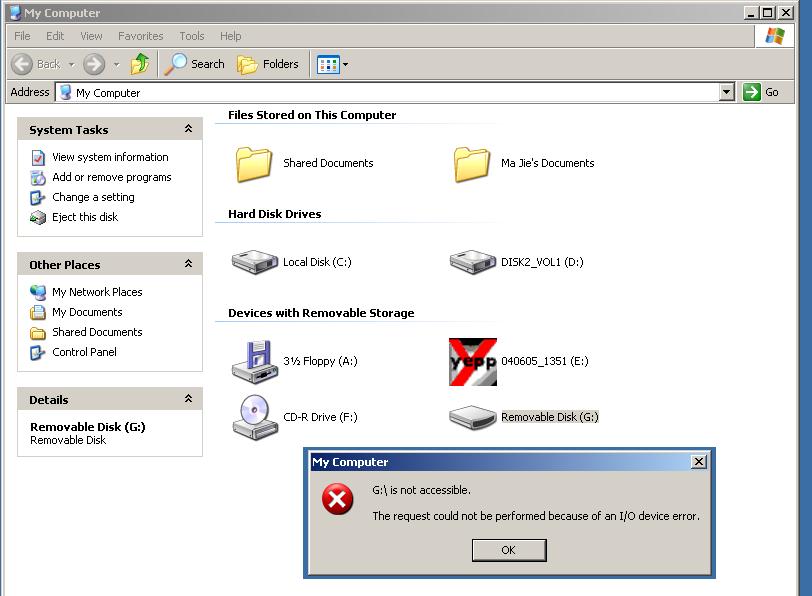Open the Favorites menu
The width and height of the screenshot is (812, 596).
tap(140, 36)
